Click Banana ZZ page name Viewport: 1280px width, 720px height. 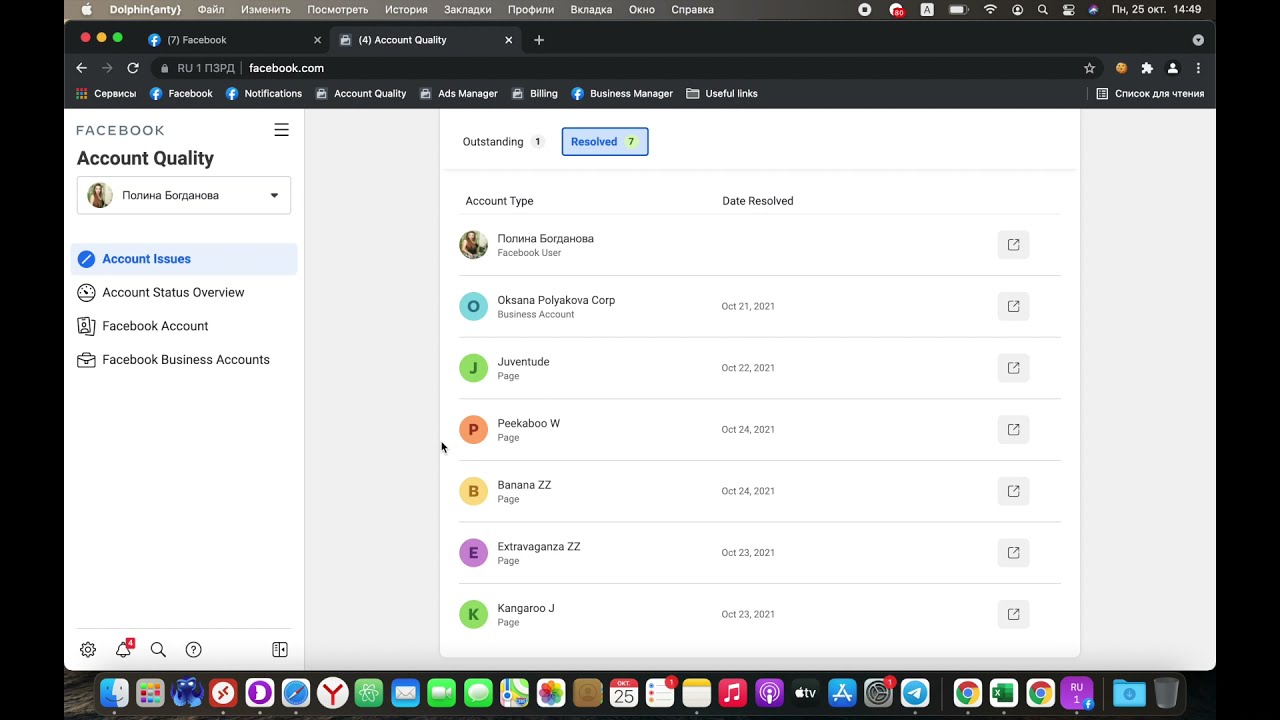[524, 485]
